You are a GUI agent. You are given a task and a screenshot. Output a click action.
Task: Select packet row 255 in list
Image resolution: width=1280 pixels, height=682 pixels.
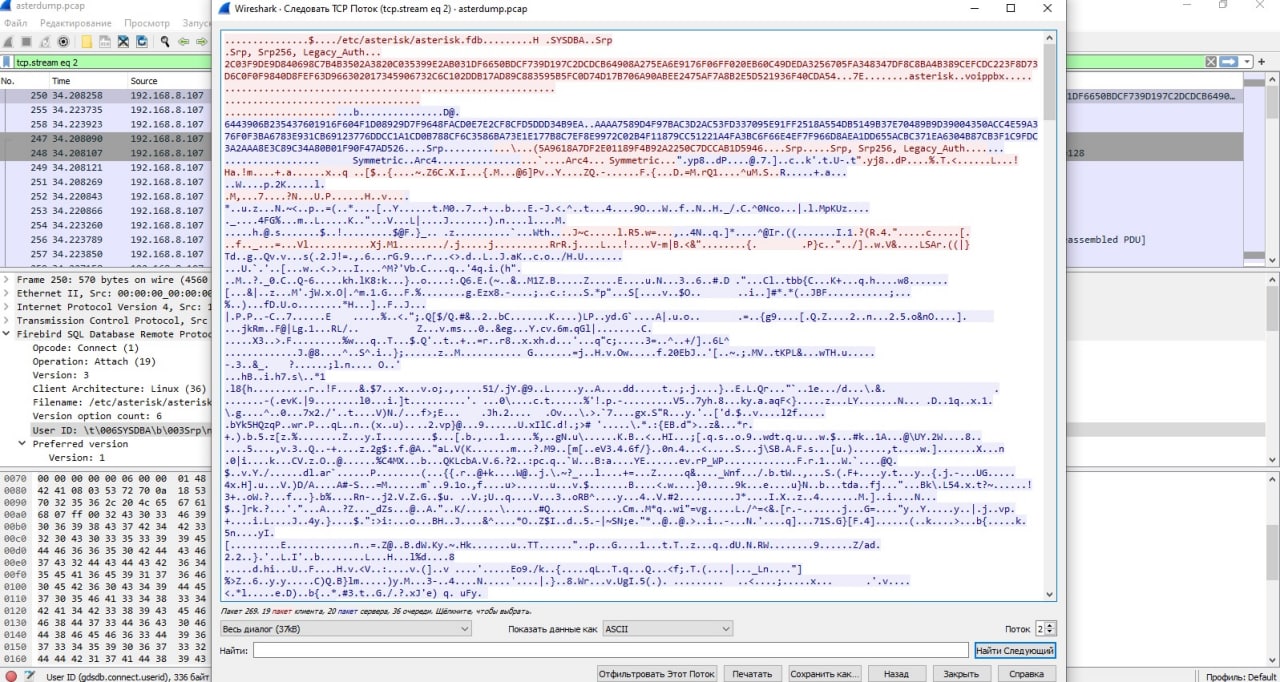coord(105,110)
